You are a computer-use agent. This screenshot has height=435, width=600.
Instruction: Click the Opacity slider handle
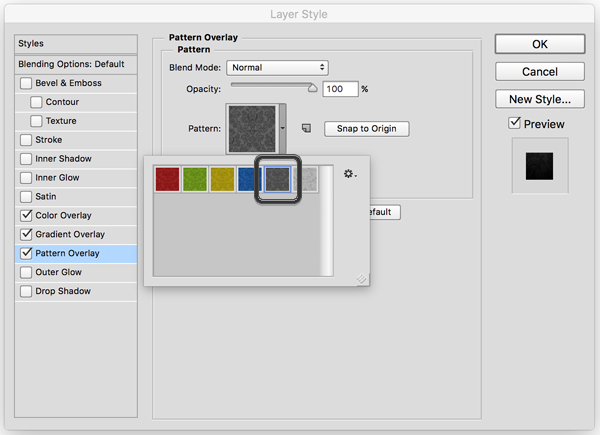312,88
